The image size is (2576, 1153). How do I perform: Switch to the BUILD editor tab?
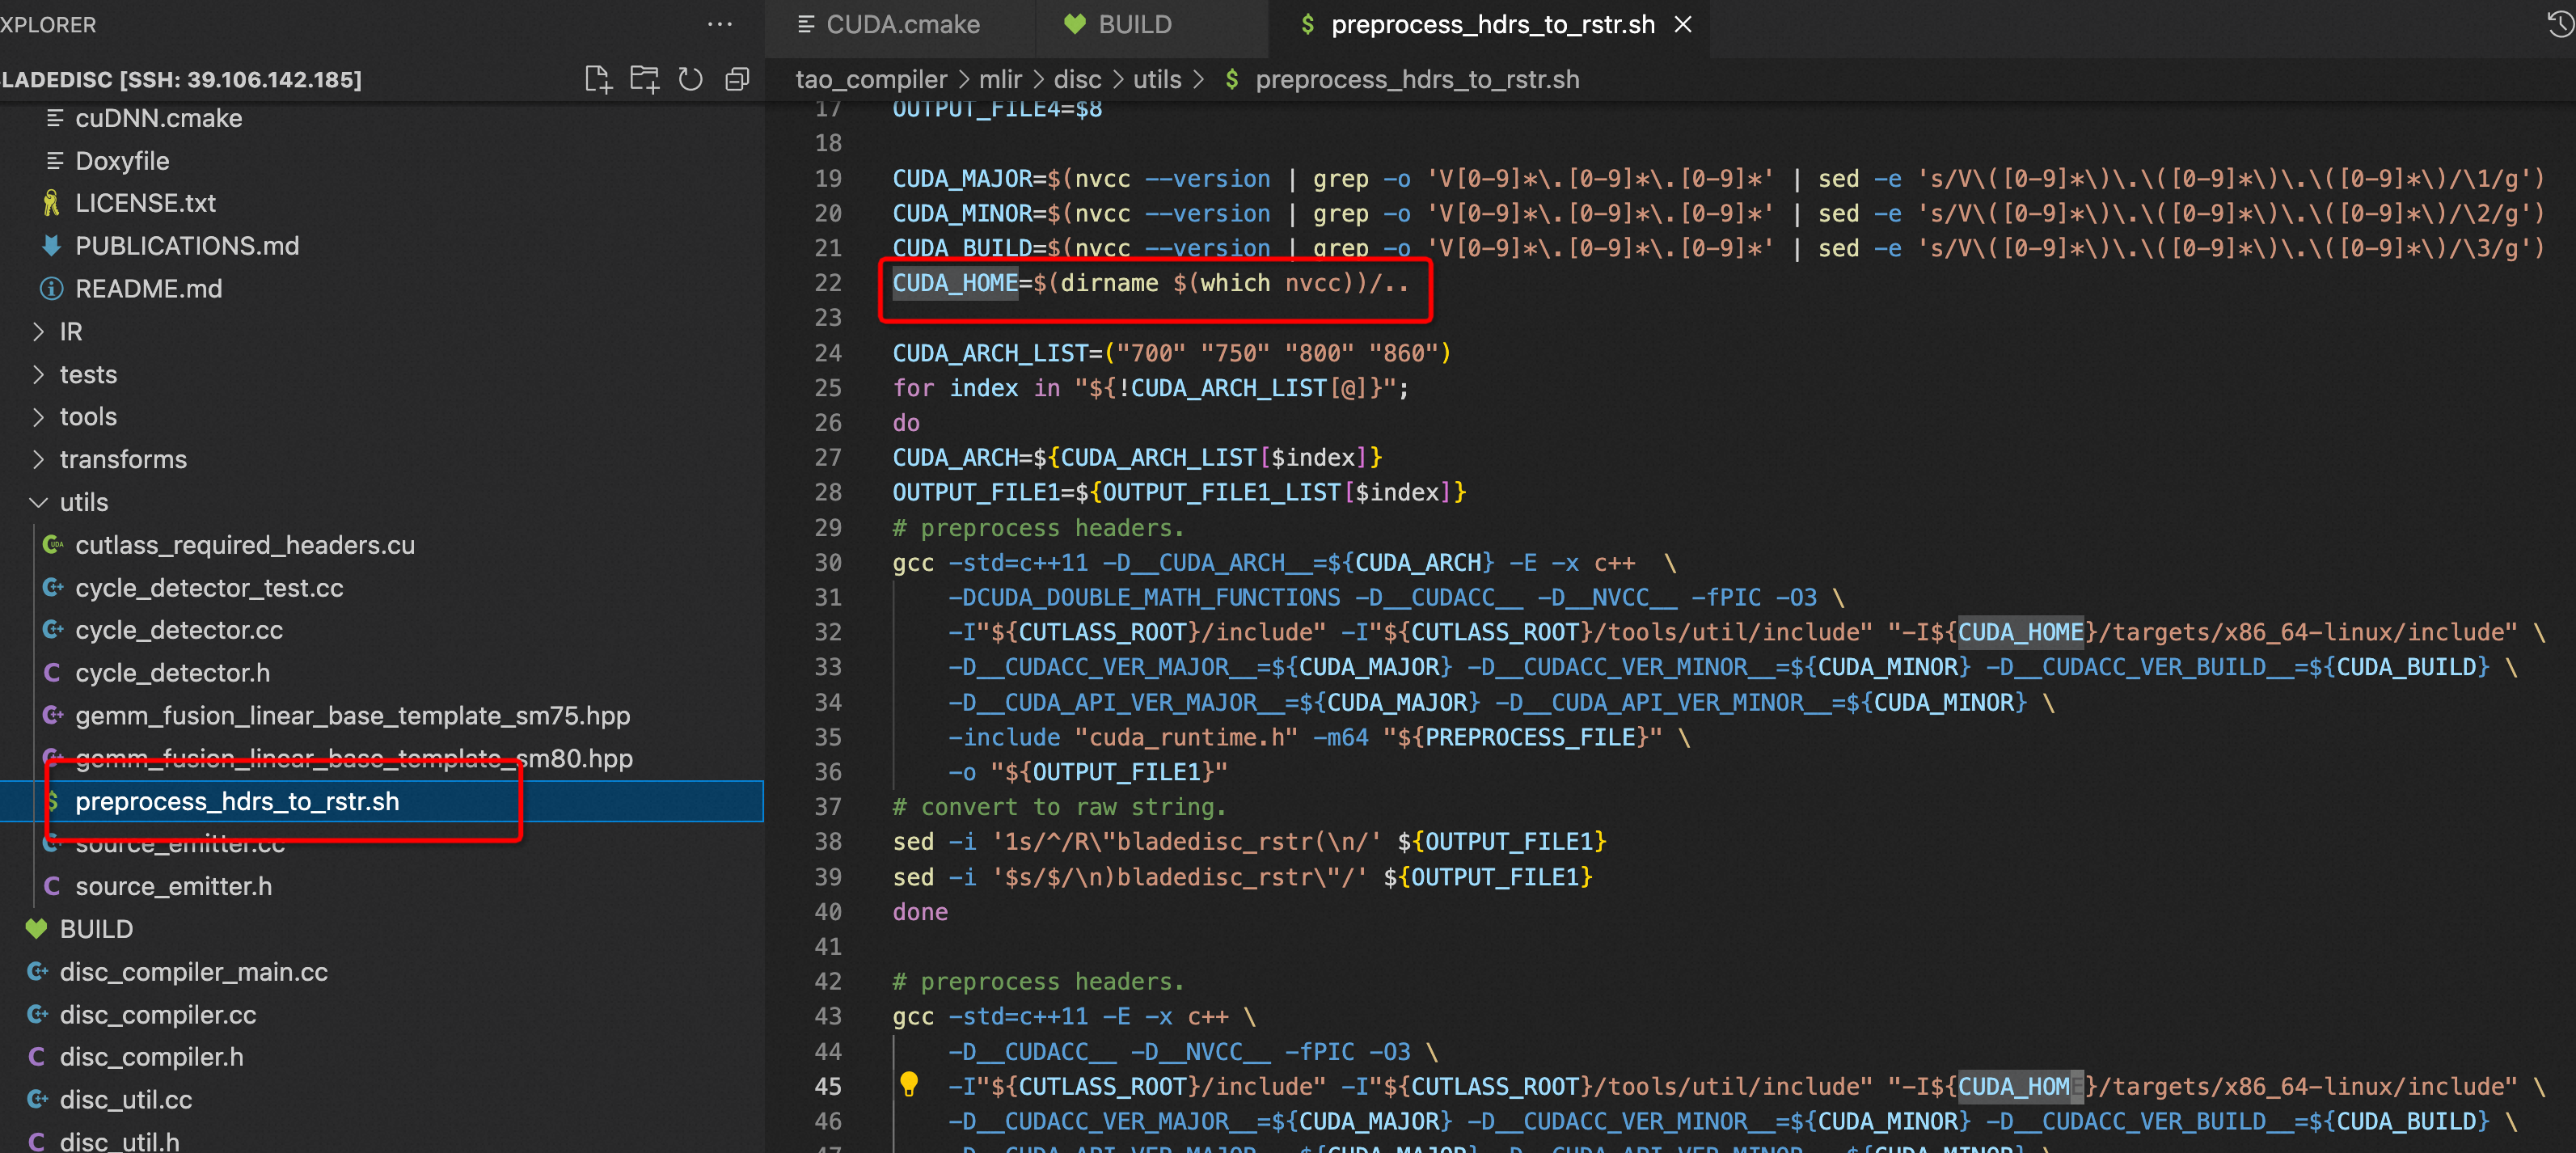pos(1152,24)
